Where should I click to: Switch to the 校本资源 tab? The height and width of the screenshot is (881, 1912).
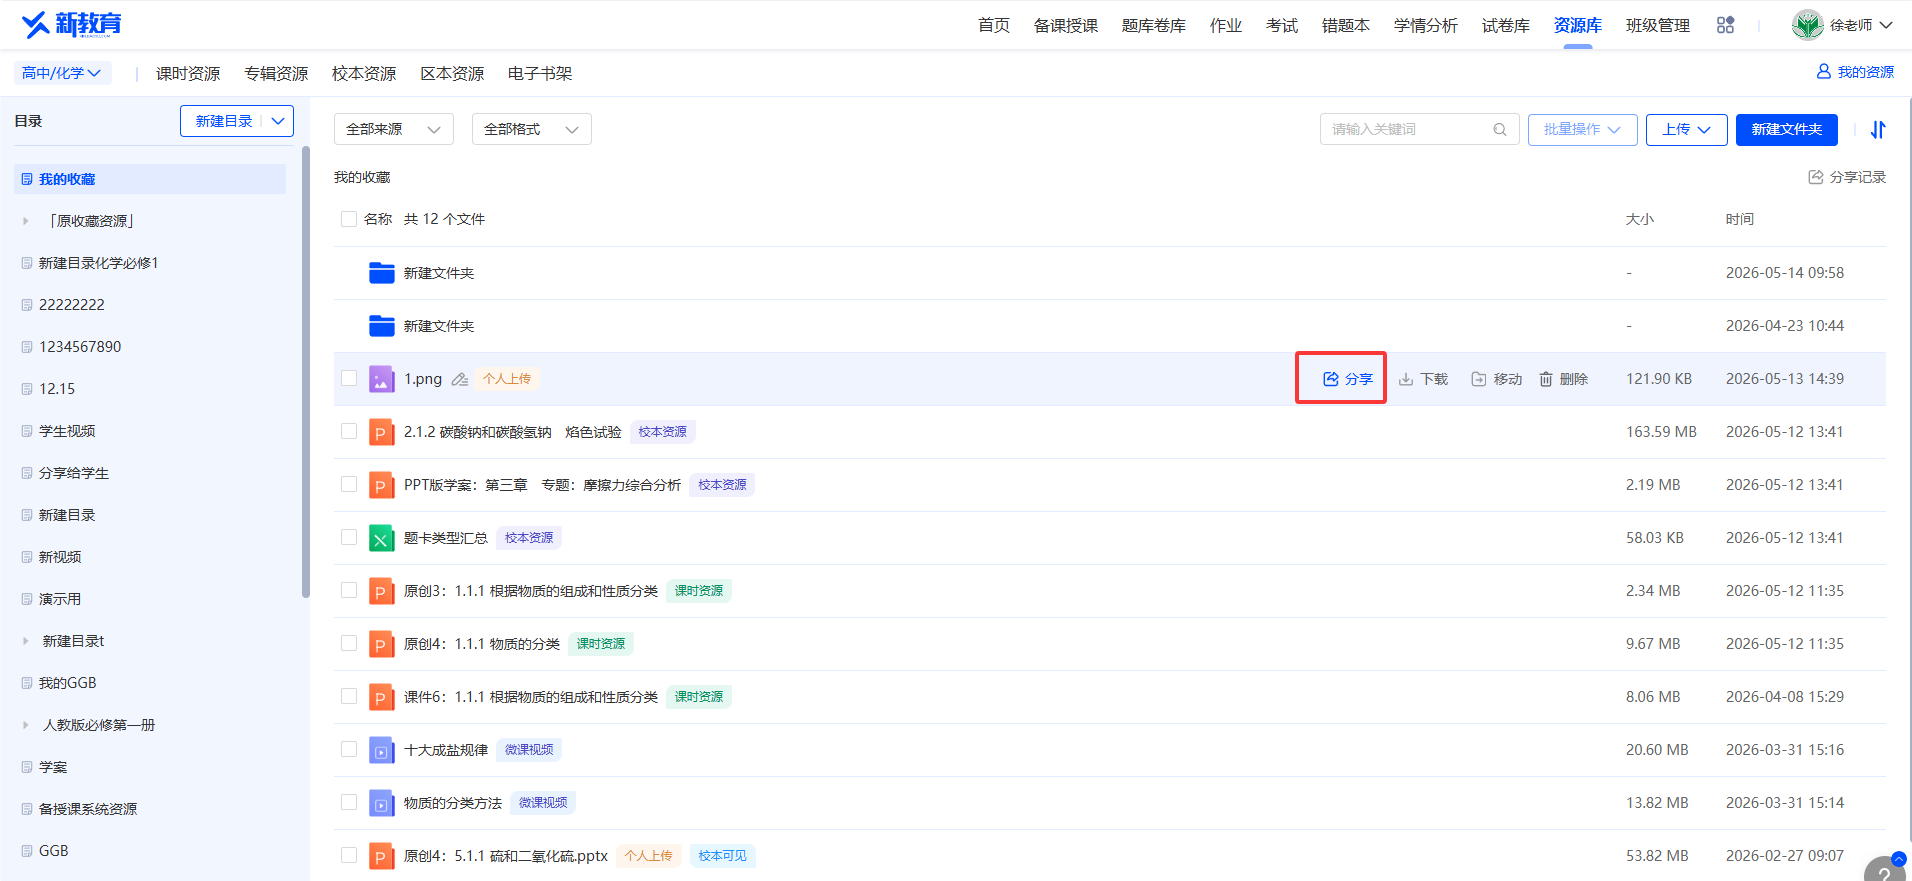click(x=364, y=73)
